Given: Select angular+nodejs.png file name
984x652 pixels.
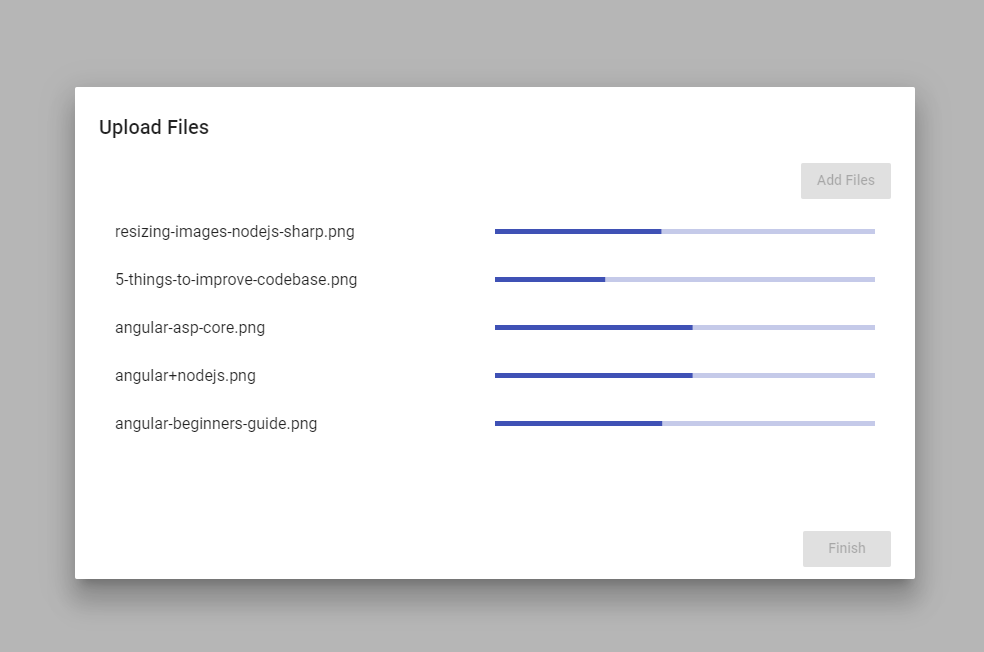Looking at the screenshot, I should click(x=185, y=375).
